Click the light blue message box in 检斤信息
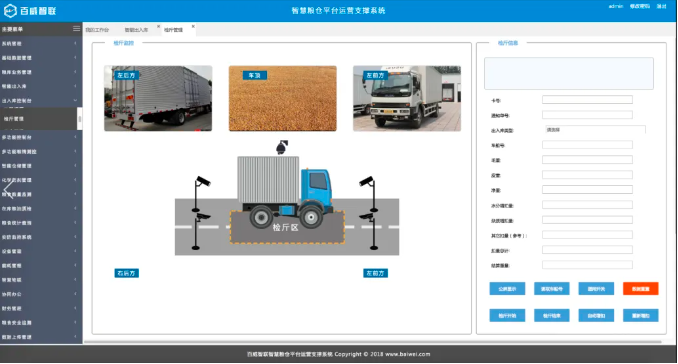678x364 pixels. pyautogui.click(x=569, y=73)
